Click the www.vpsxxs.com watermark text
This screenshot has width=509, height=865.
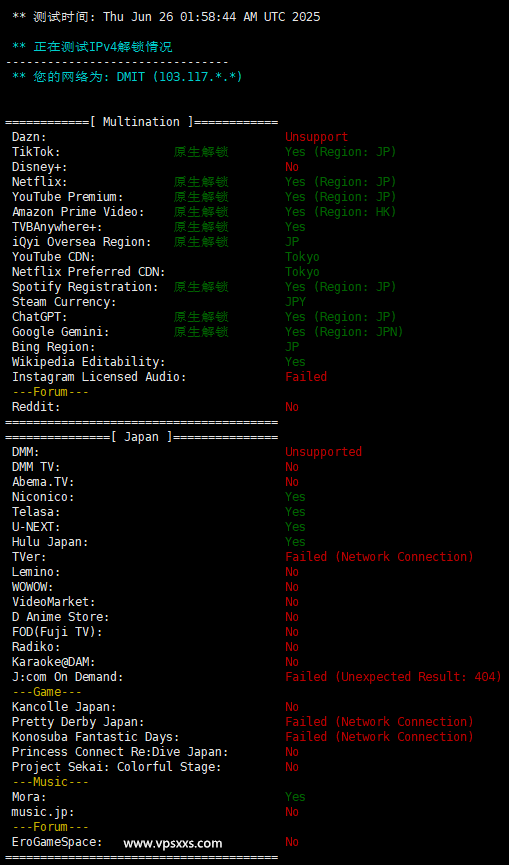[x=173, y=843]
